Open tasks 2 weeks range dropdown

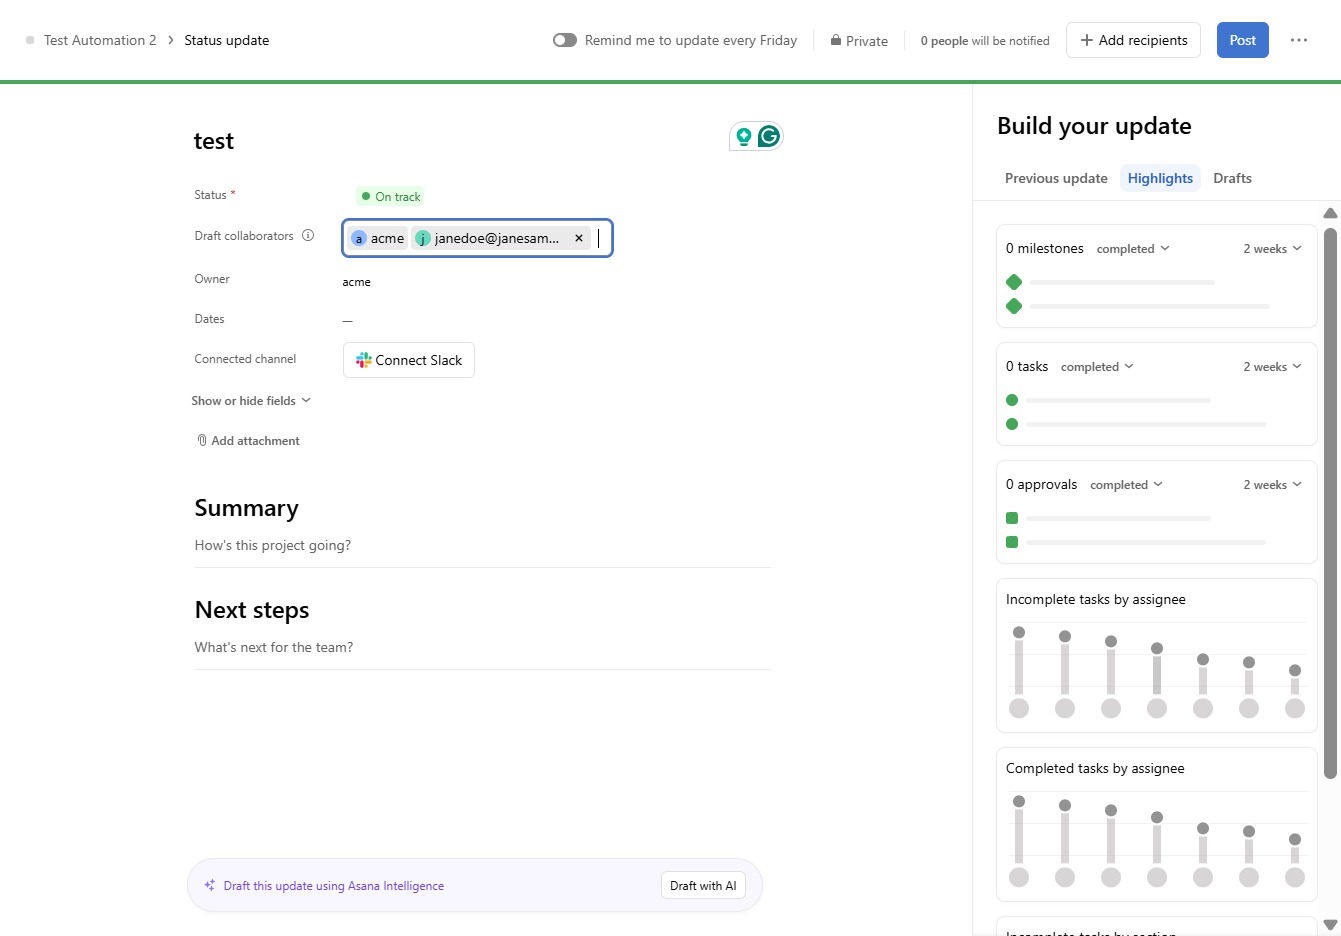pyautogui.click(x=1272, y=367)
